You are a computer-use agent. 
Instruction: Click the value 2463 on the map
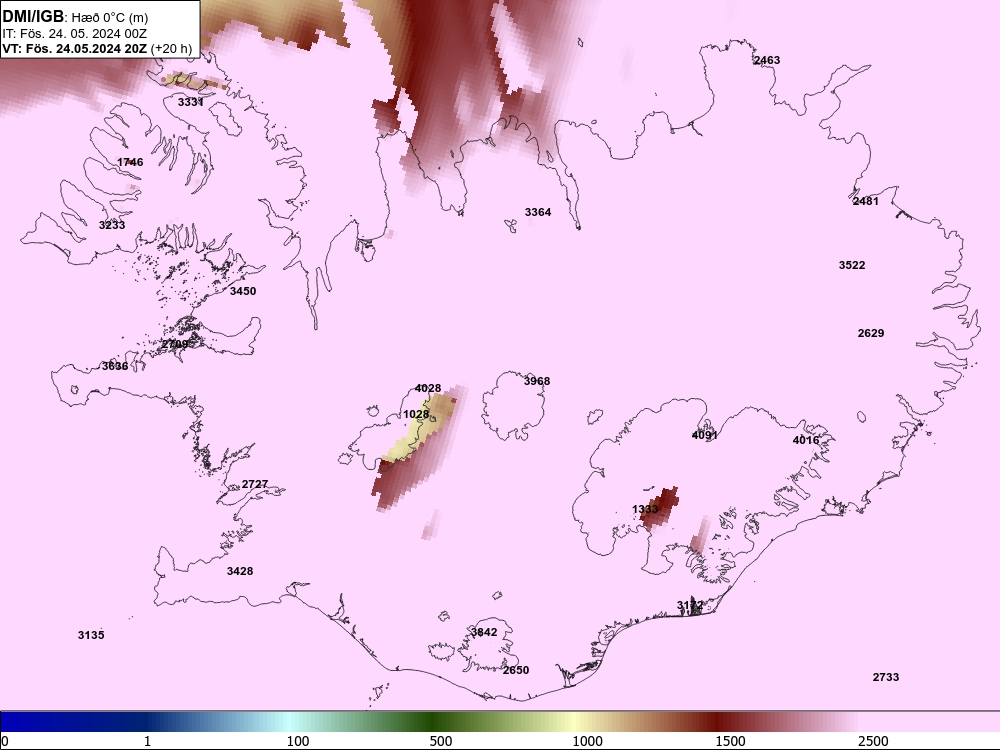pos(767,60)
